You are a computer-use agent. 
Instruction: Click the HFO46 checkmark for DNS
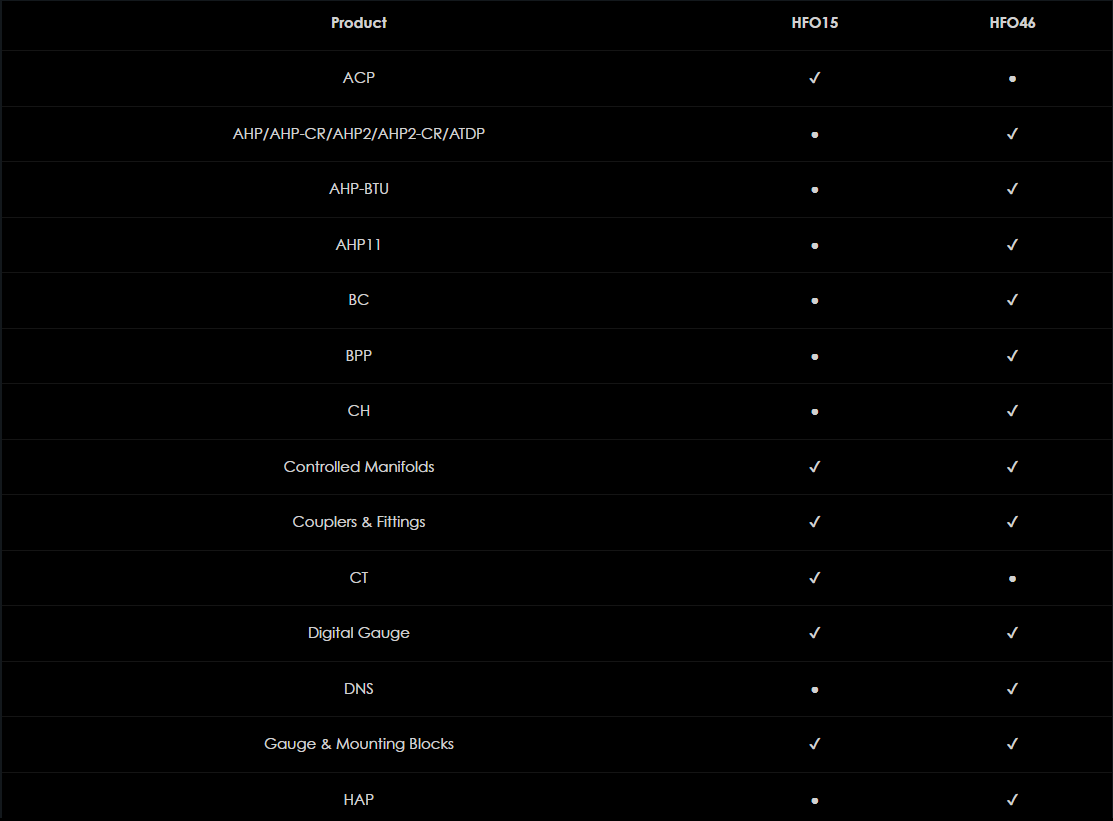pos(1012,689)
